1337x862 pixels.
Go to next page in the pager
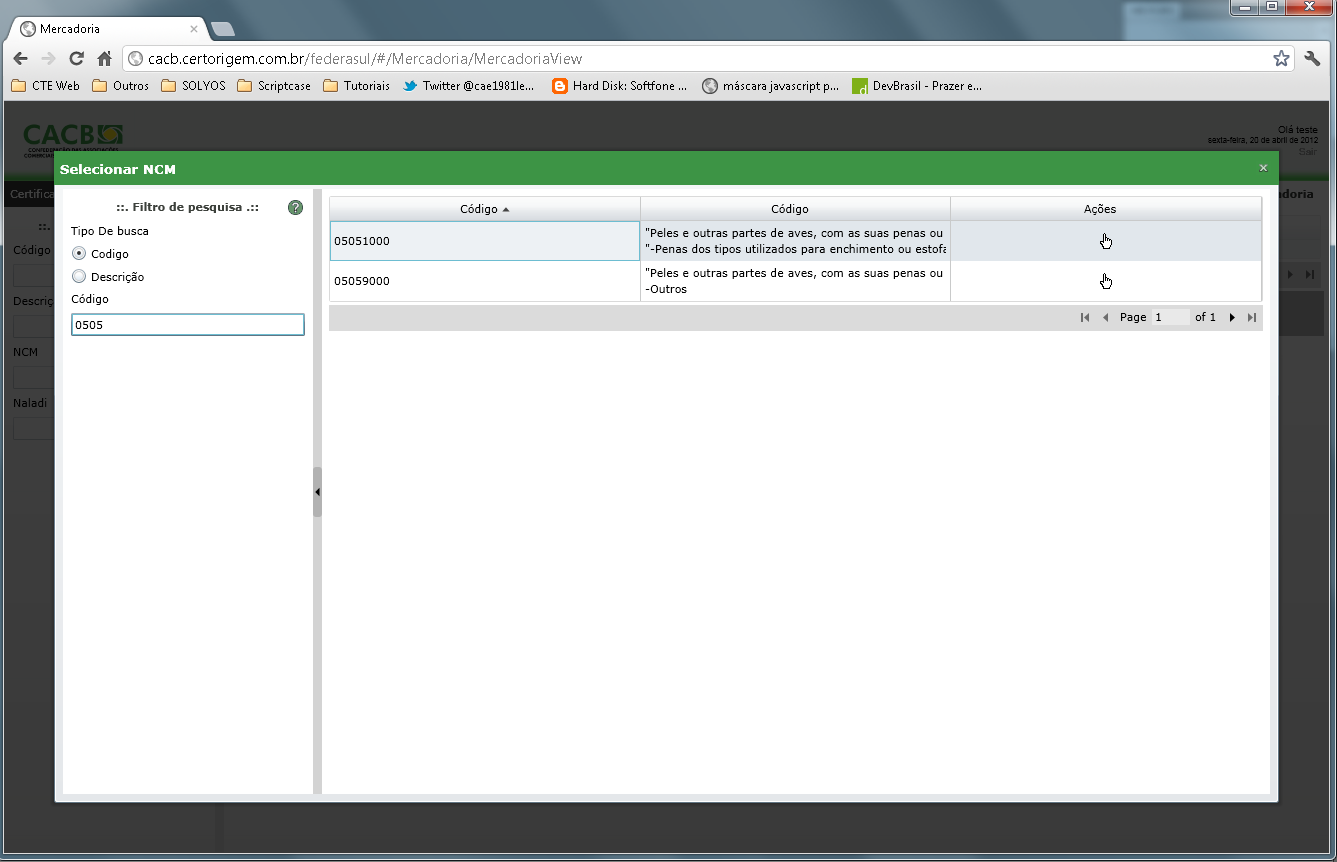(1232, 317)
